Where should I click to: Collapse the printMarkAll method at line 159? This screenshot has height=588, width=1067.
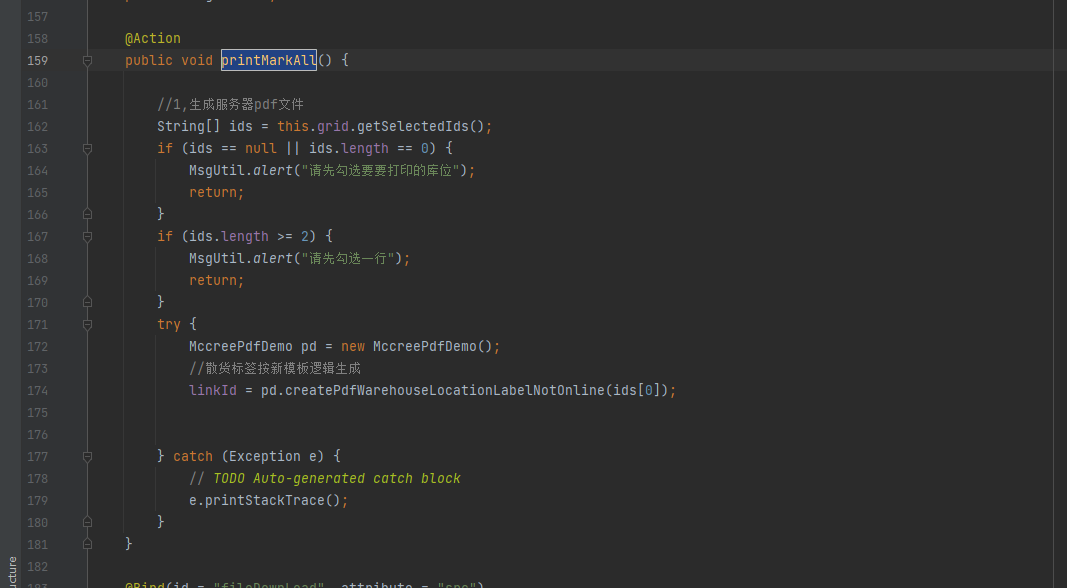tap(87, 61)
